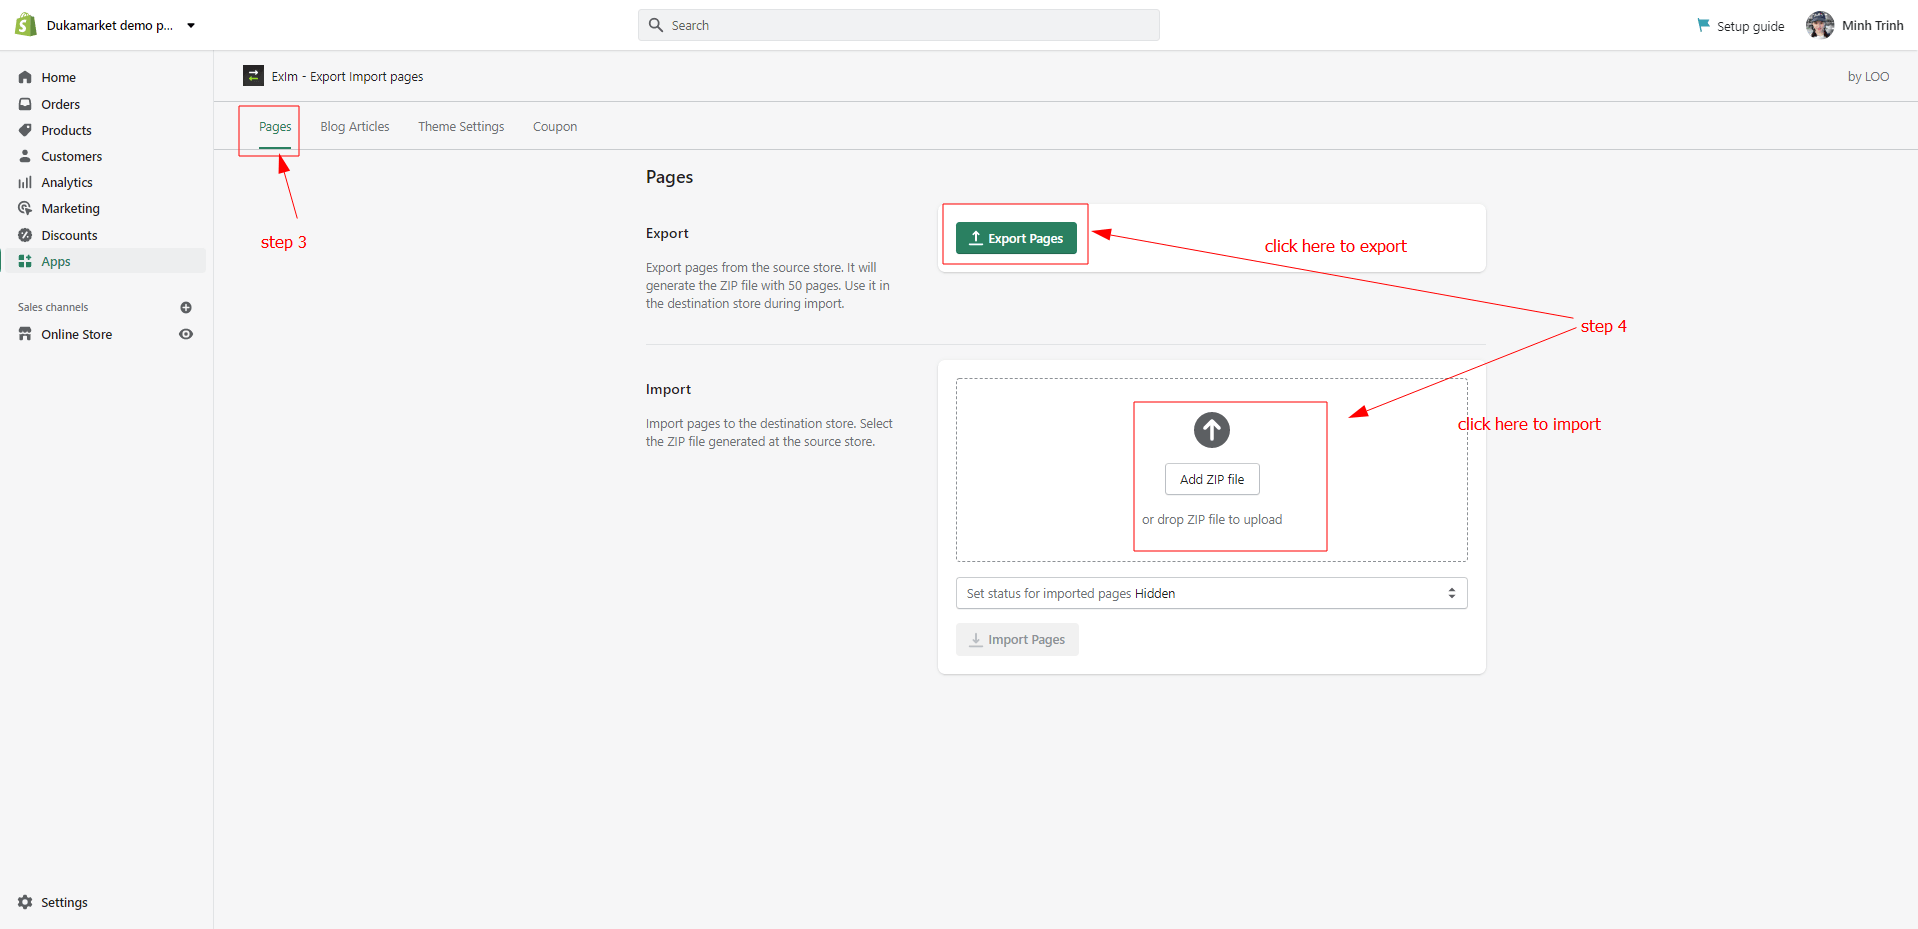Click the green Export Pages button

1016,238
